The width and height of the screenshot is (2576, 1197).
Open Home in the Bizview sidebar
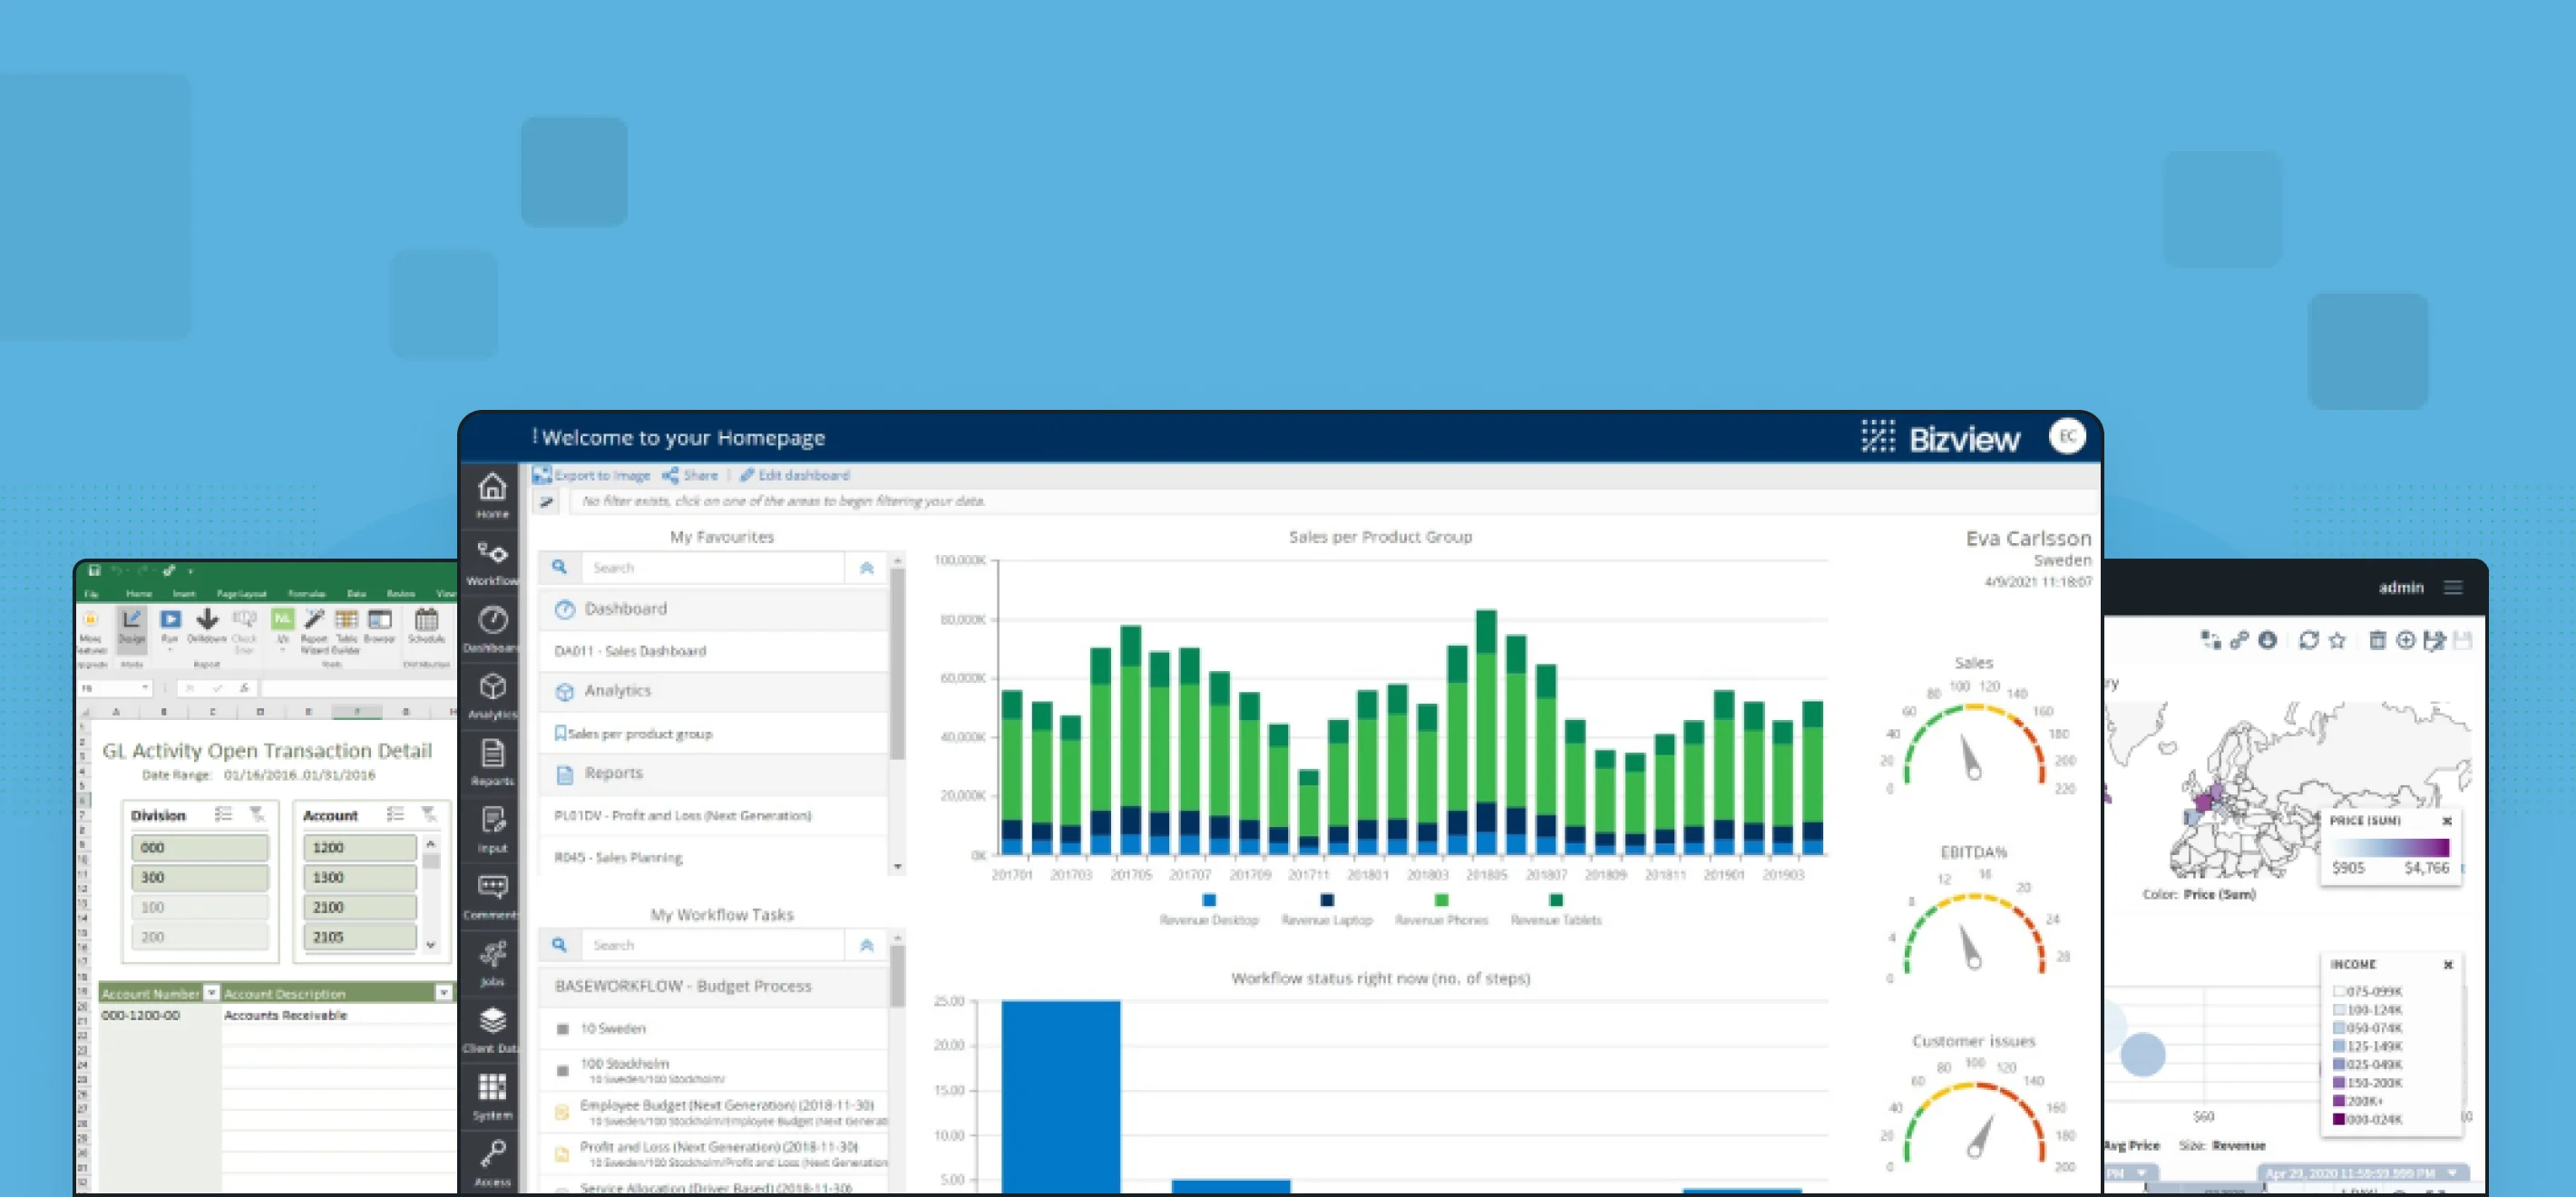coord(491,495)
